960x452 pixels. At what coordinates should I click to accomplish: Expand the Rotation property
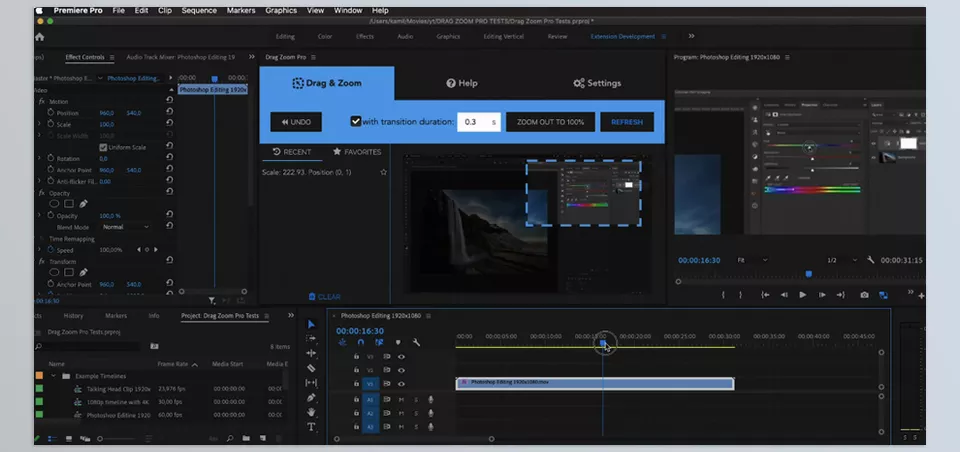click(40, 158)
